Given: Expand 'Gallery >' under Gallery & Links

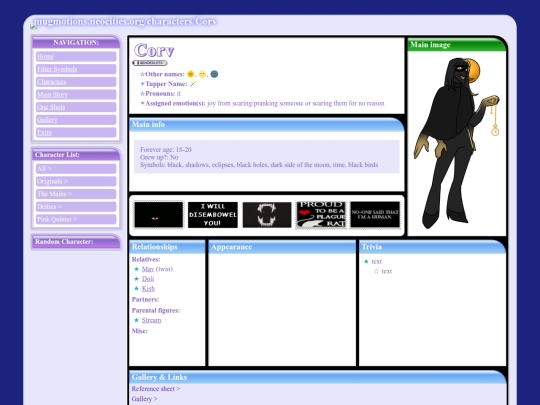Looking at the screenshot, I should pyautogui.click(x=144, y=399).
